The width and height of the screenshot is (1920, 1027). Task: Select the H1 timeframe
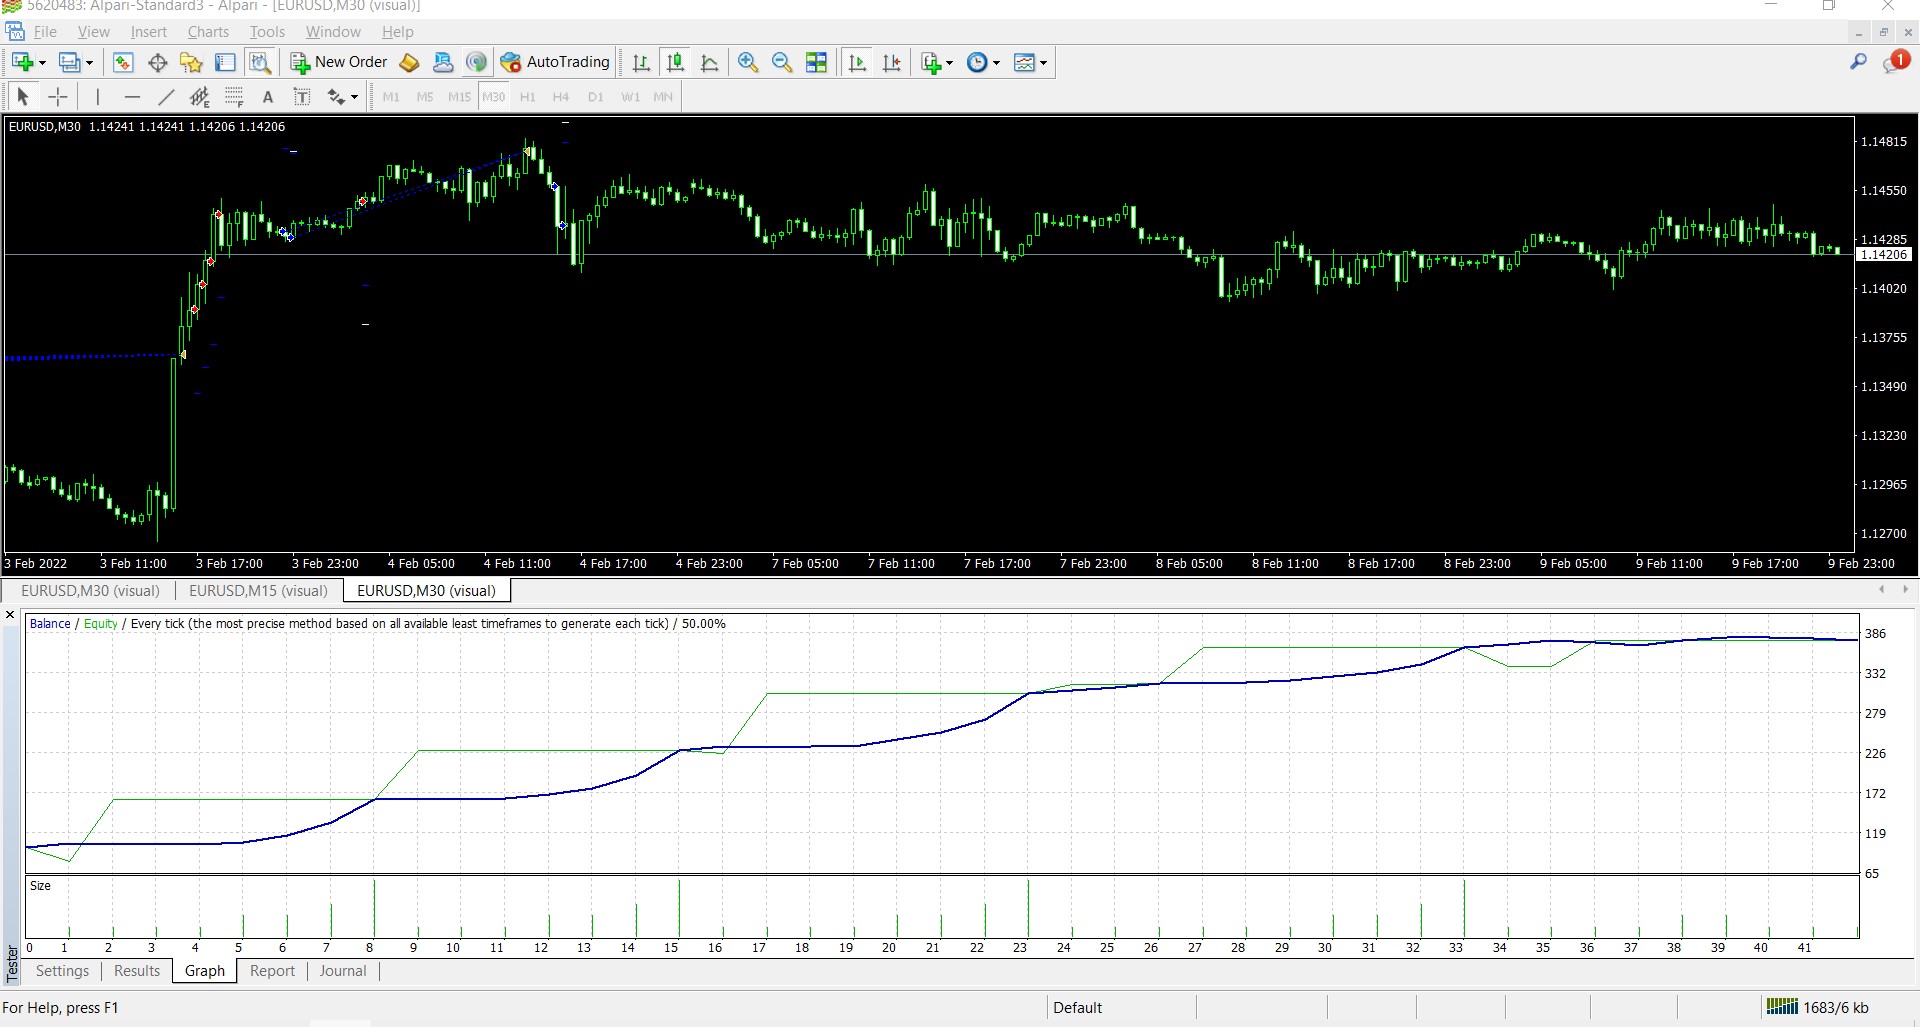pyautogui.click(x=528, y=97)
